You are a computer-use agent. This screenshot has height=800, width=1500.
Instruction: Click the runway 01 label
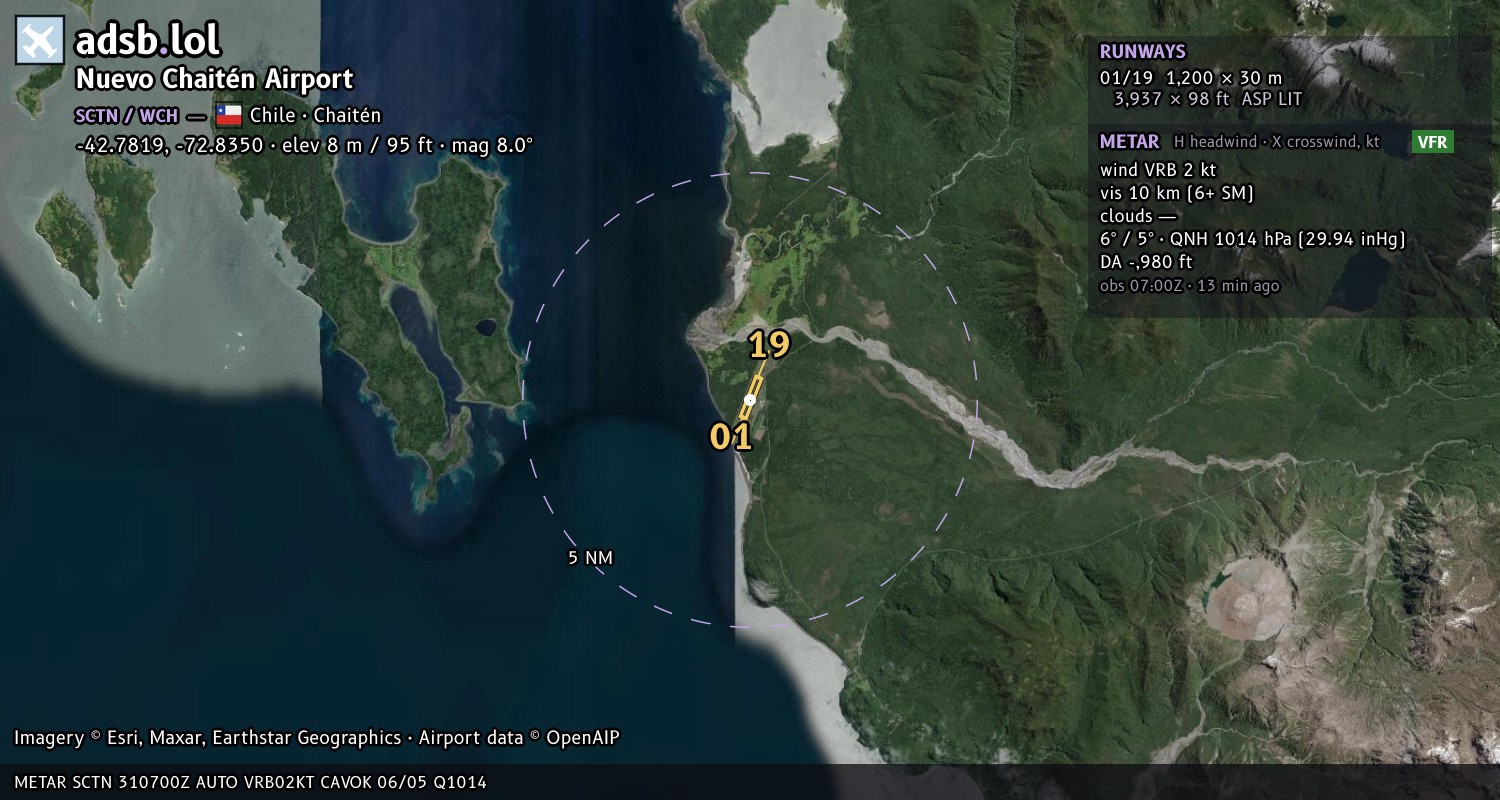(731, 437)
